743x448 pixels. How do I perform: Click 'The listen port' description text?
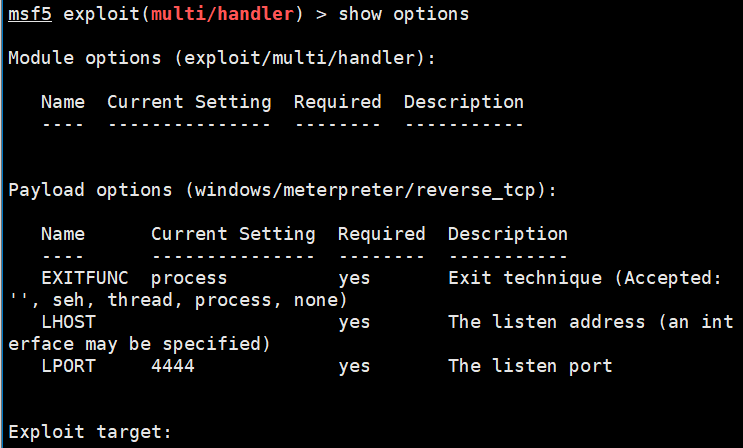coord(530,366)
